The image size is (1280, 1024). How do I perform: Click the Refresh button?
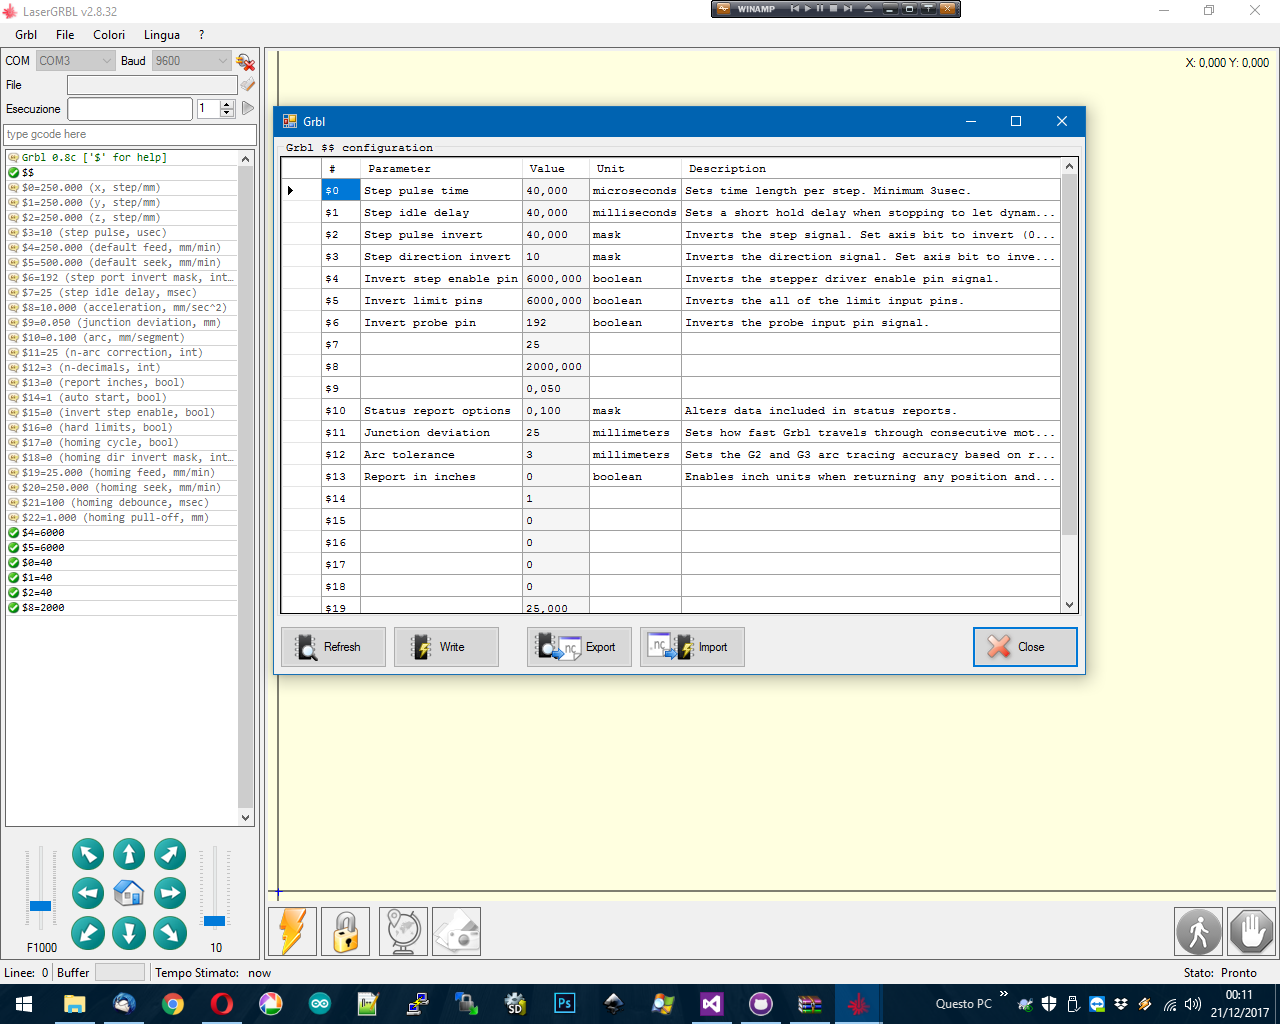click(334, 647)
